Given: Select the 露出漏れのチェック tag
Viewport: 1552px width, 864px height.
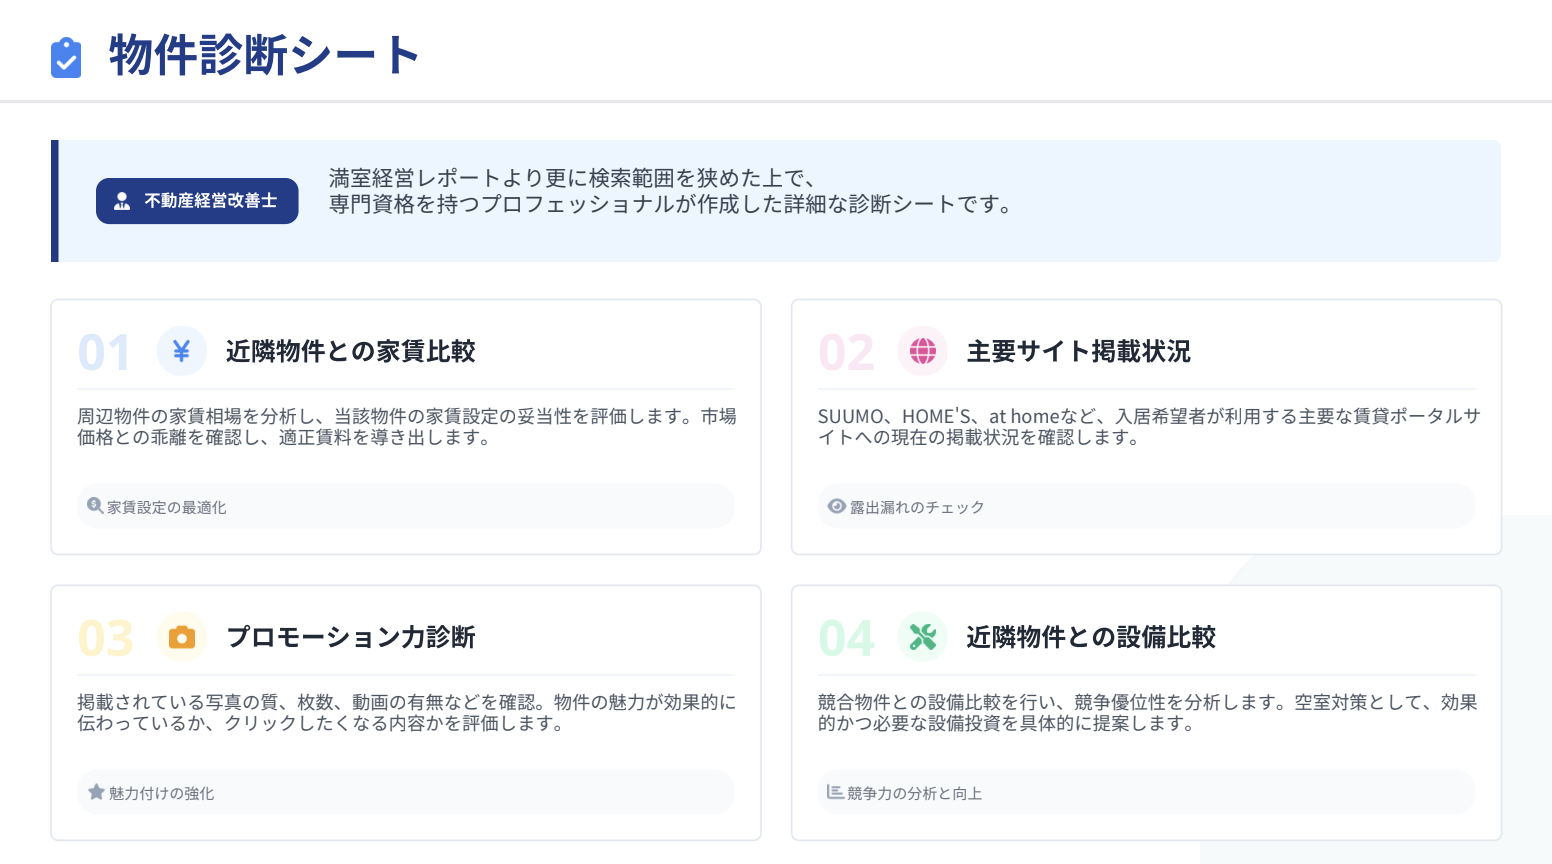Looking at the screenshot, I should [x=917, y=507].
